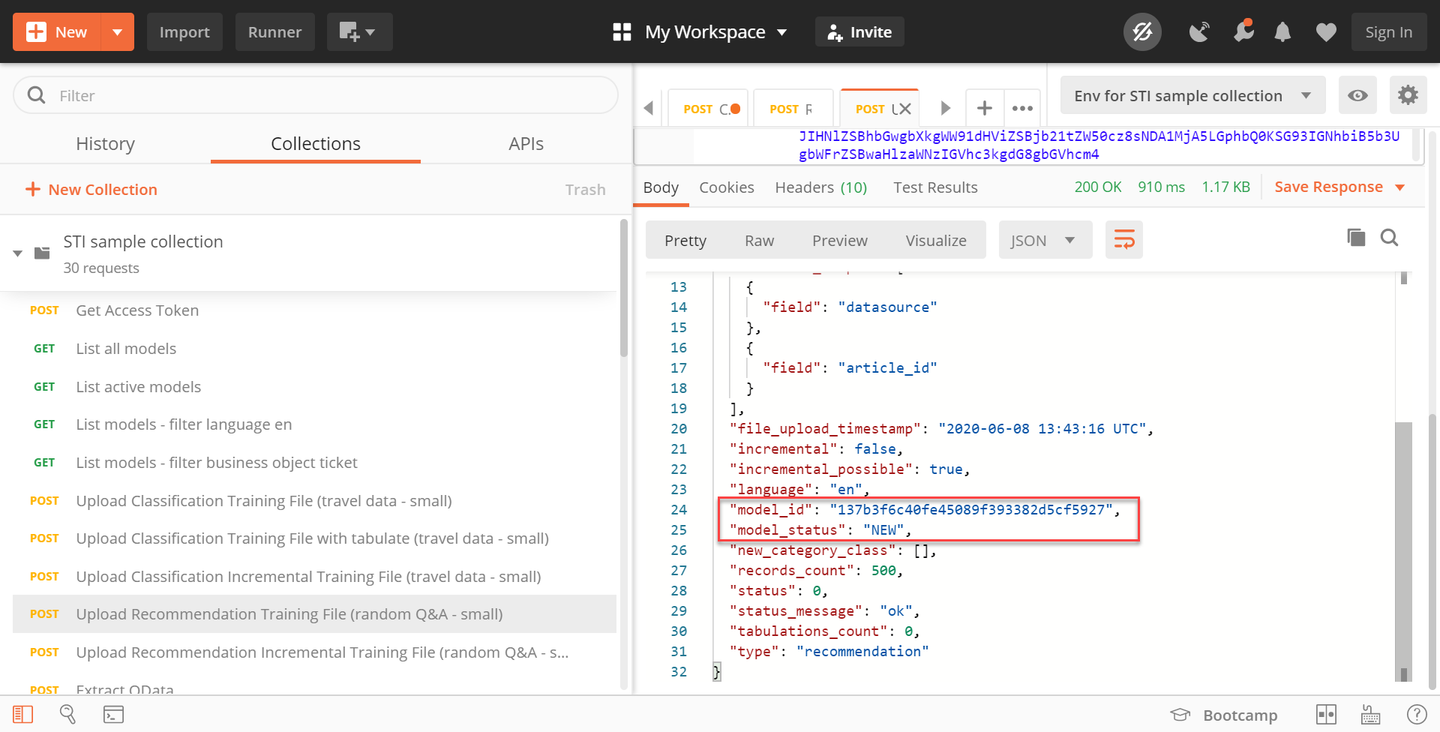
Task: Click the Import button
Action: pos(185,32)
